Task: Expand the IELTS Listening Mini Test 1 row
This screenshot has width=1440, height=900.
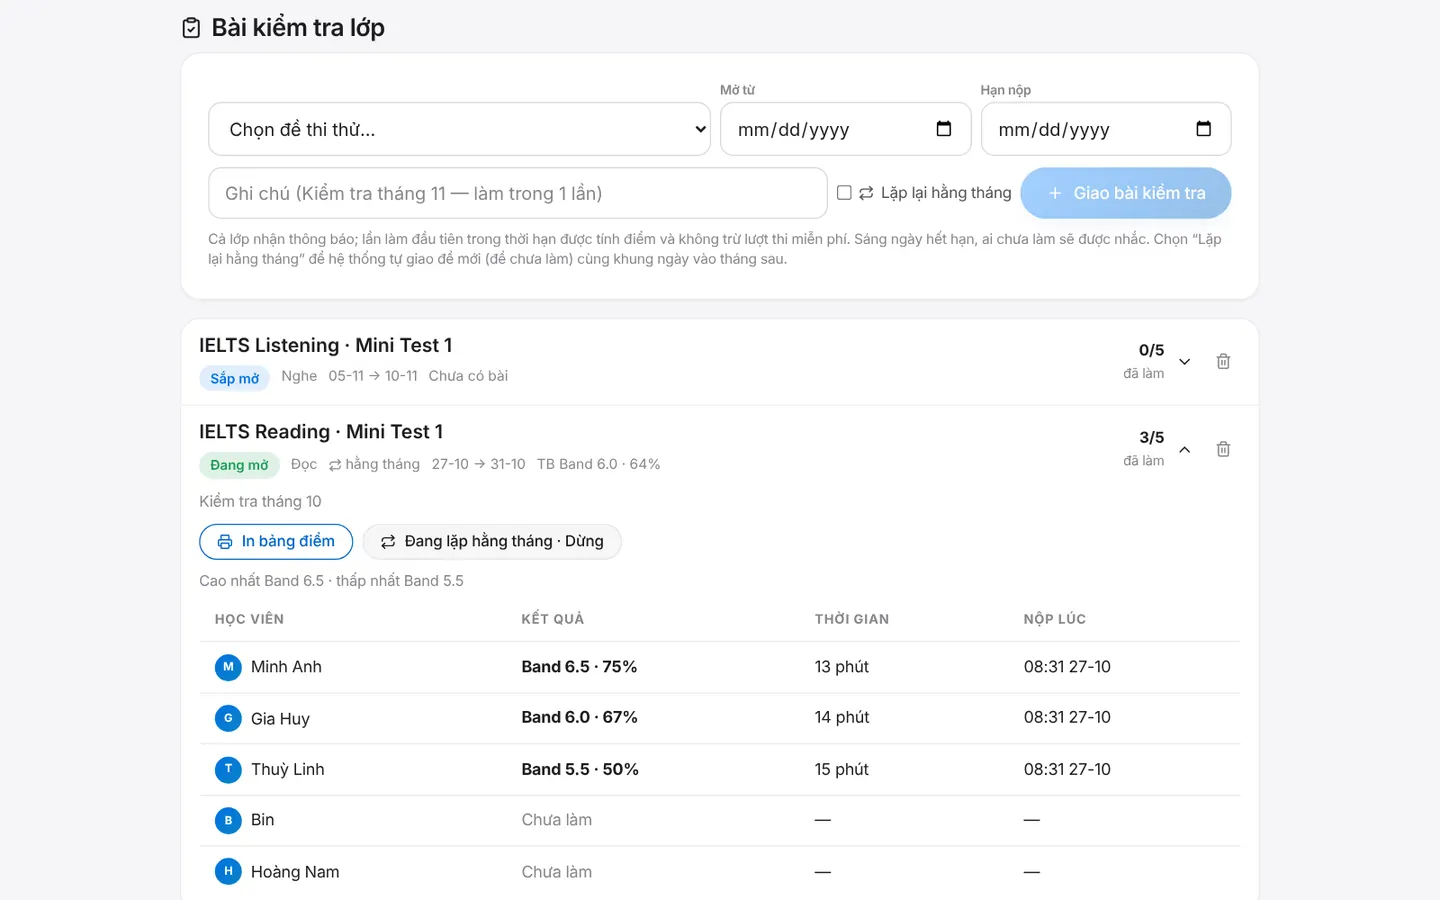Action: 1185,362
